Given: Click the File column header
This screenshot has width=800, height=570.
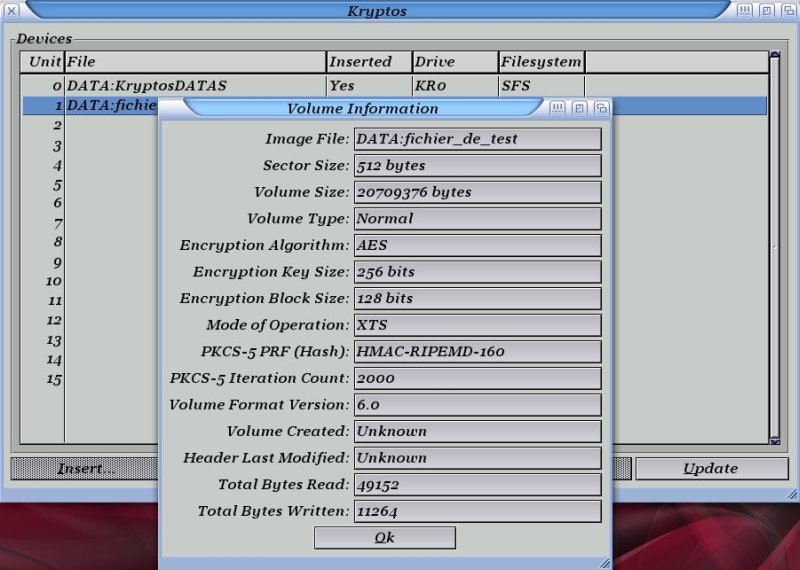Looking at the screenshot, I should pos(195,62).
